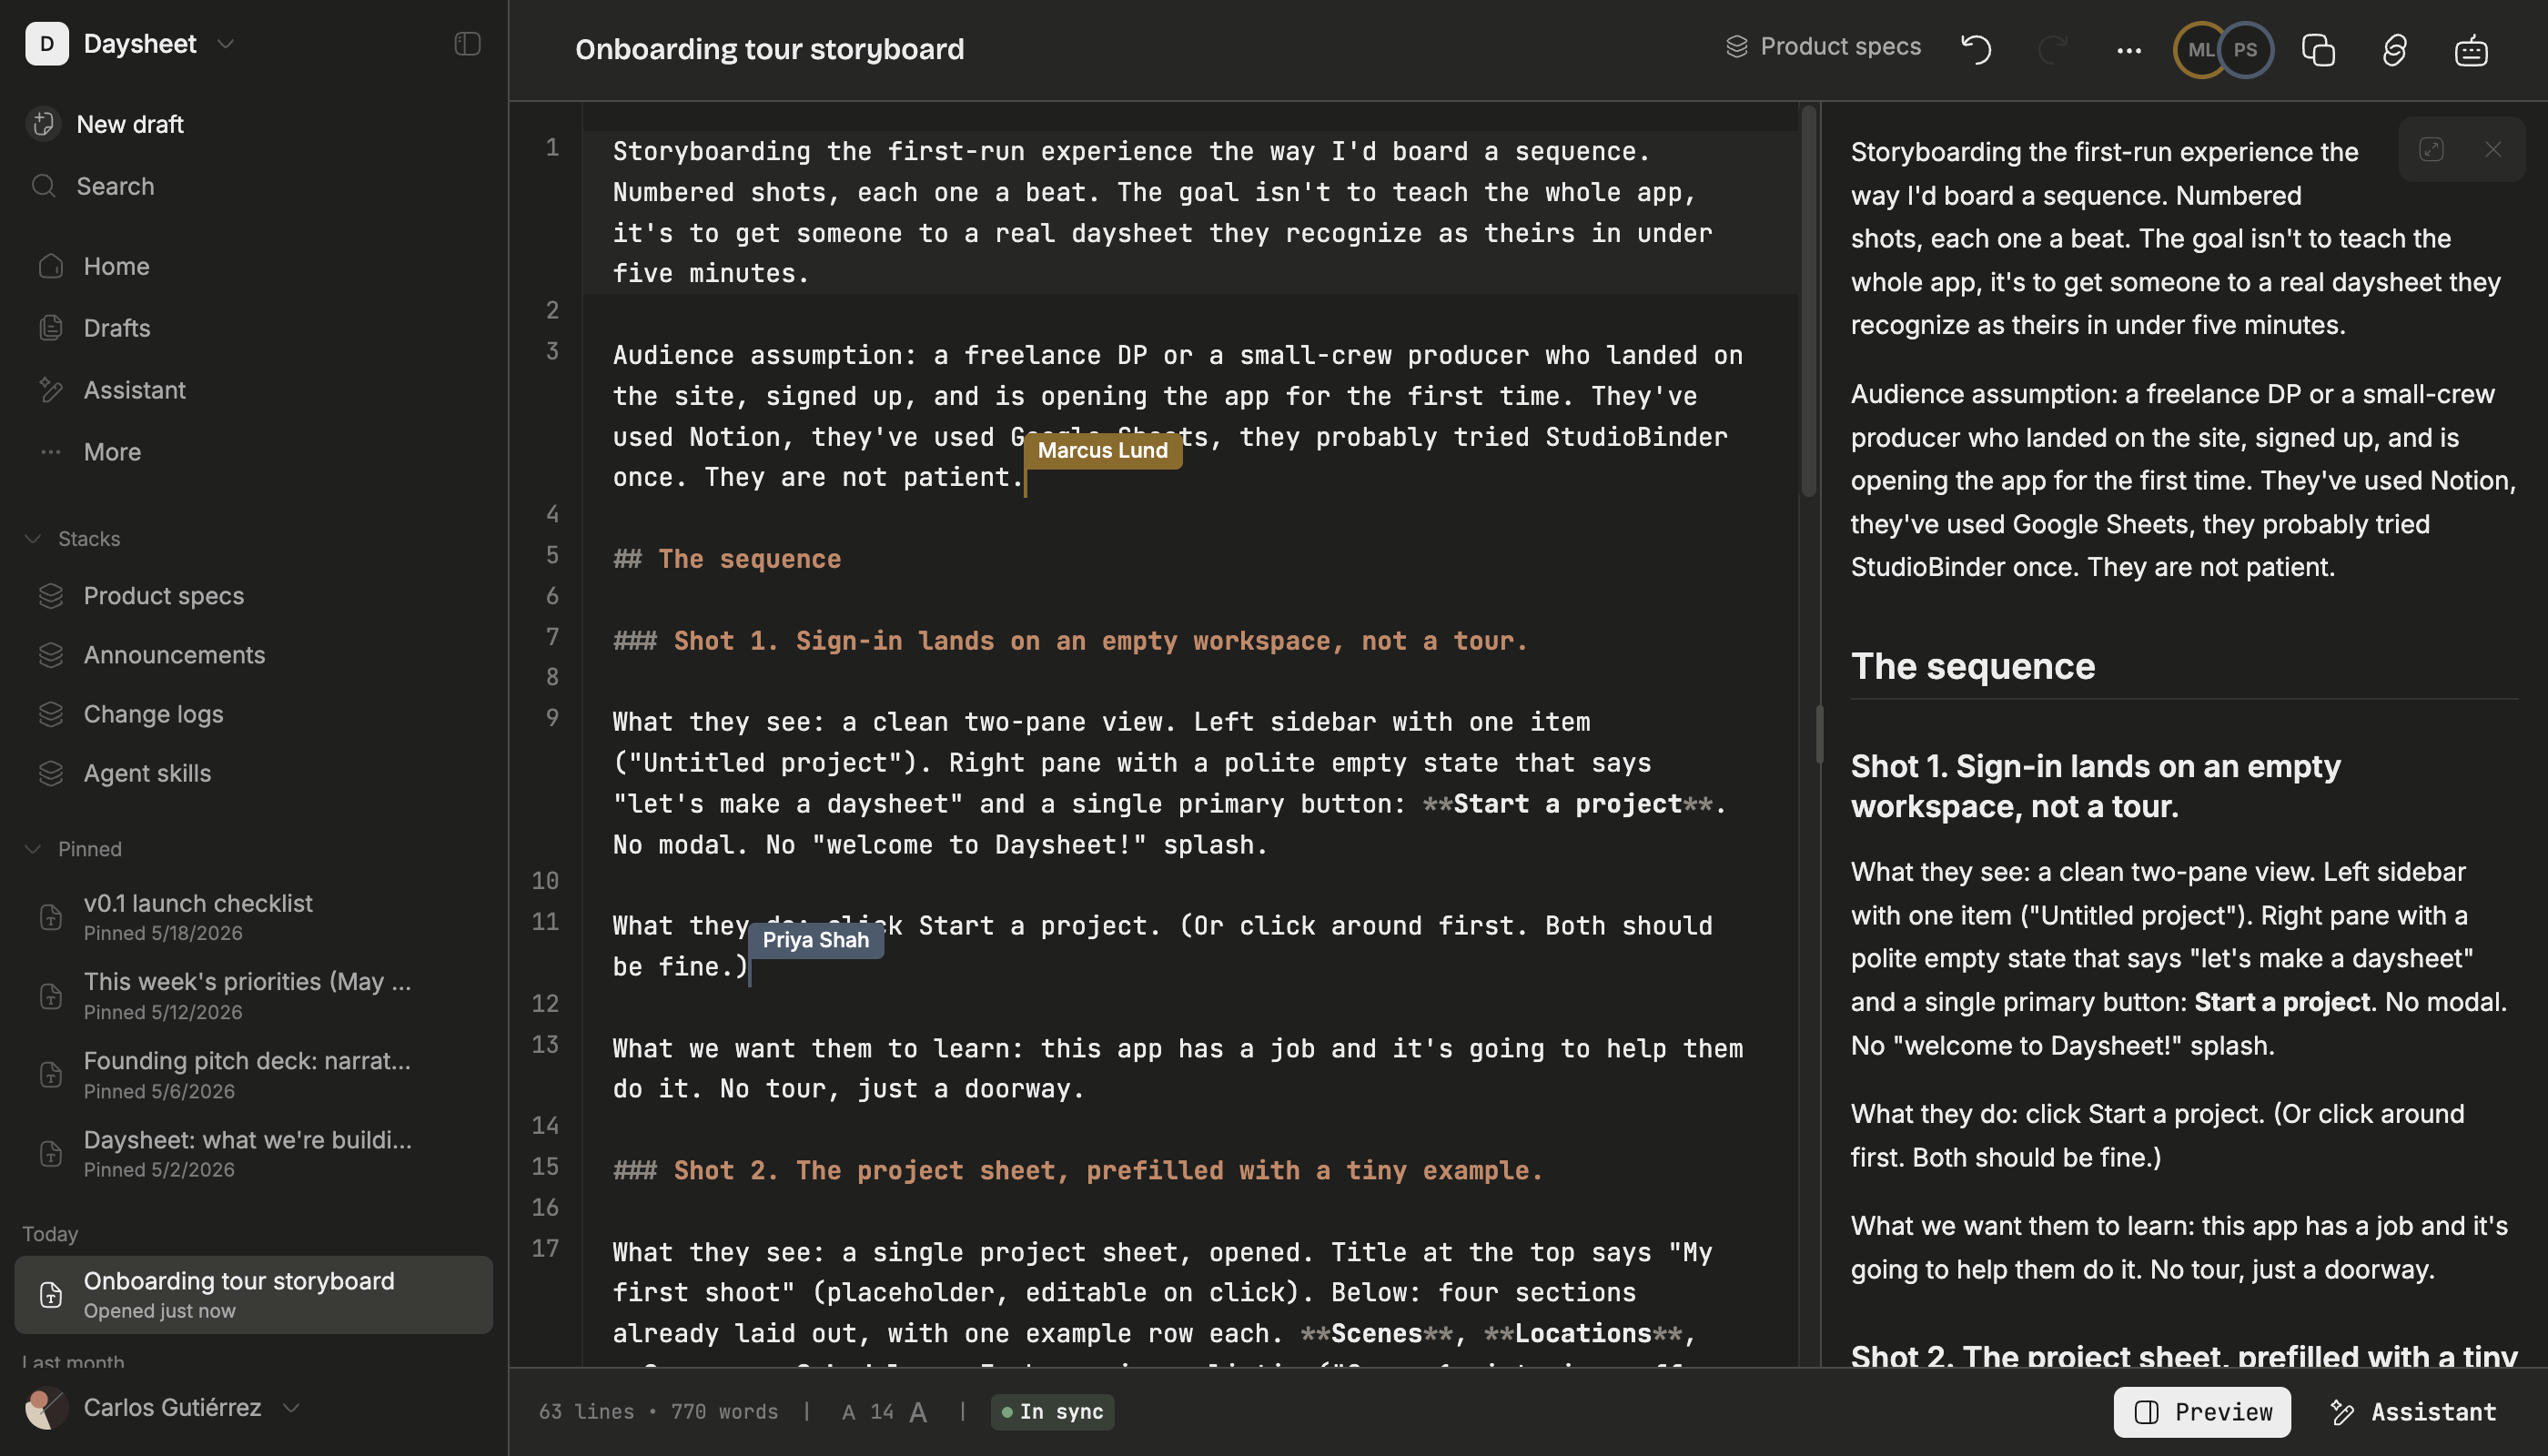Click the editor vertical scrollbar
Viewport: 2548px width, 1456px height.
point(1808,300)
